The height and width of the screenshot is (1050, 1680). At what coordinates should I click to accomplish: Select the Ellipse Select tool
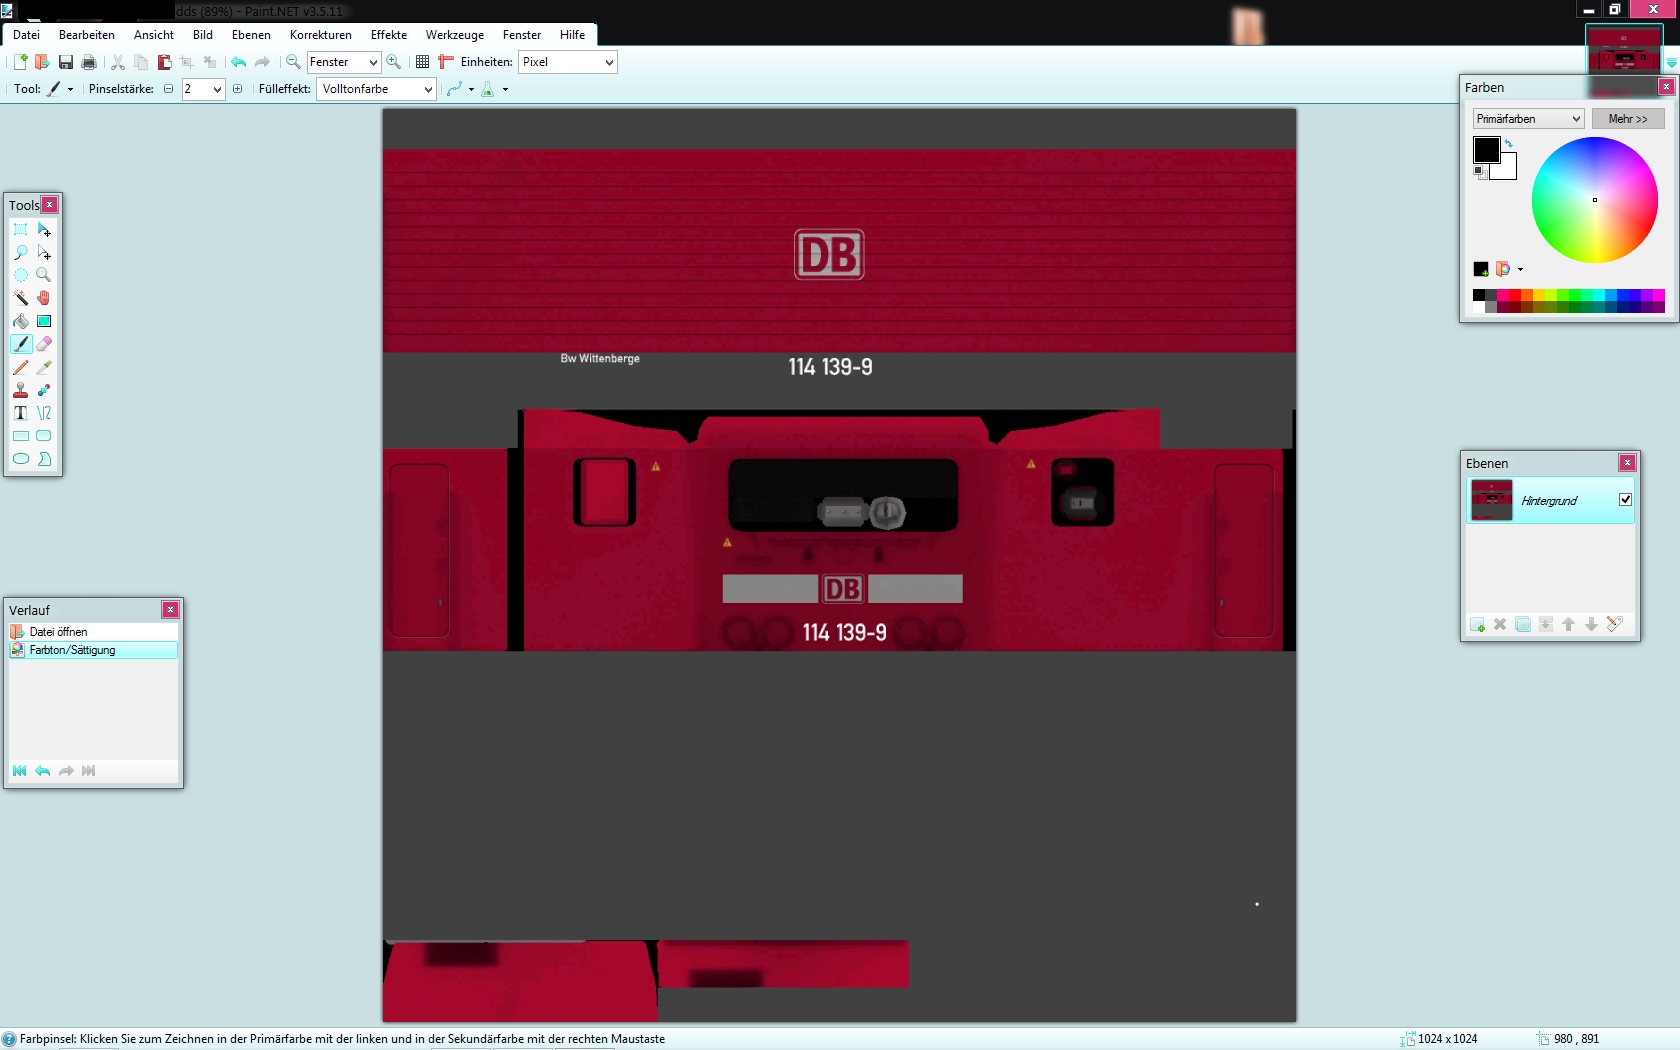point(21,275)
